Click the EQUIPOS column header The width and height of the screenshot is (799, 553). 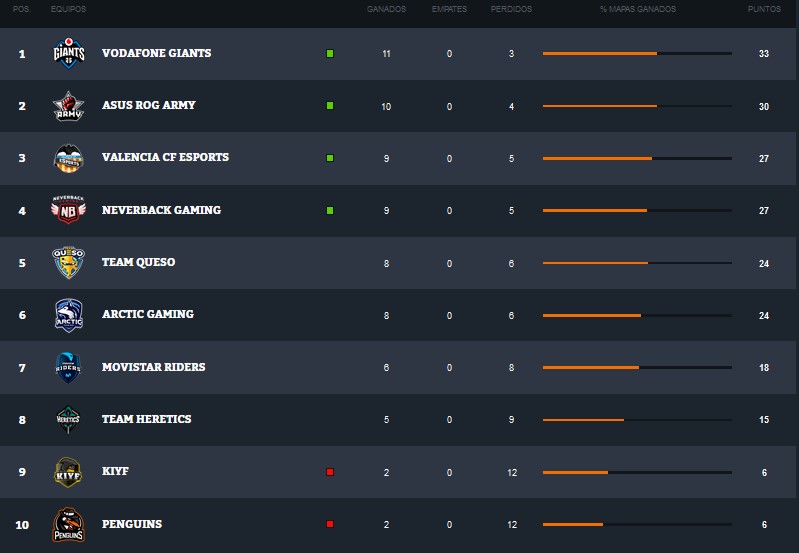[68, 9]
